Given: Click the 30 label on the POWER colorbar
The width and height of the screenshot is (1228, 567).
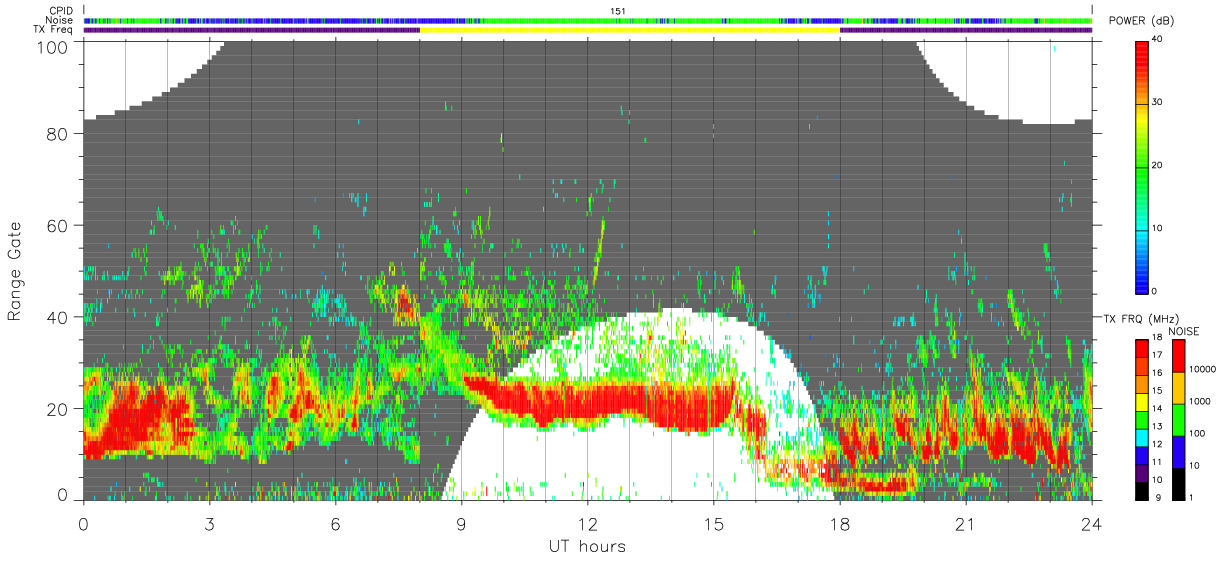Looking at the screenshot, I should [1158, 103].
